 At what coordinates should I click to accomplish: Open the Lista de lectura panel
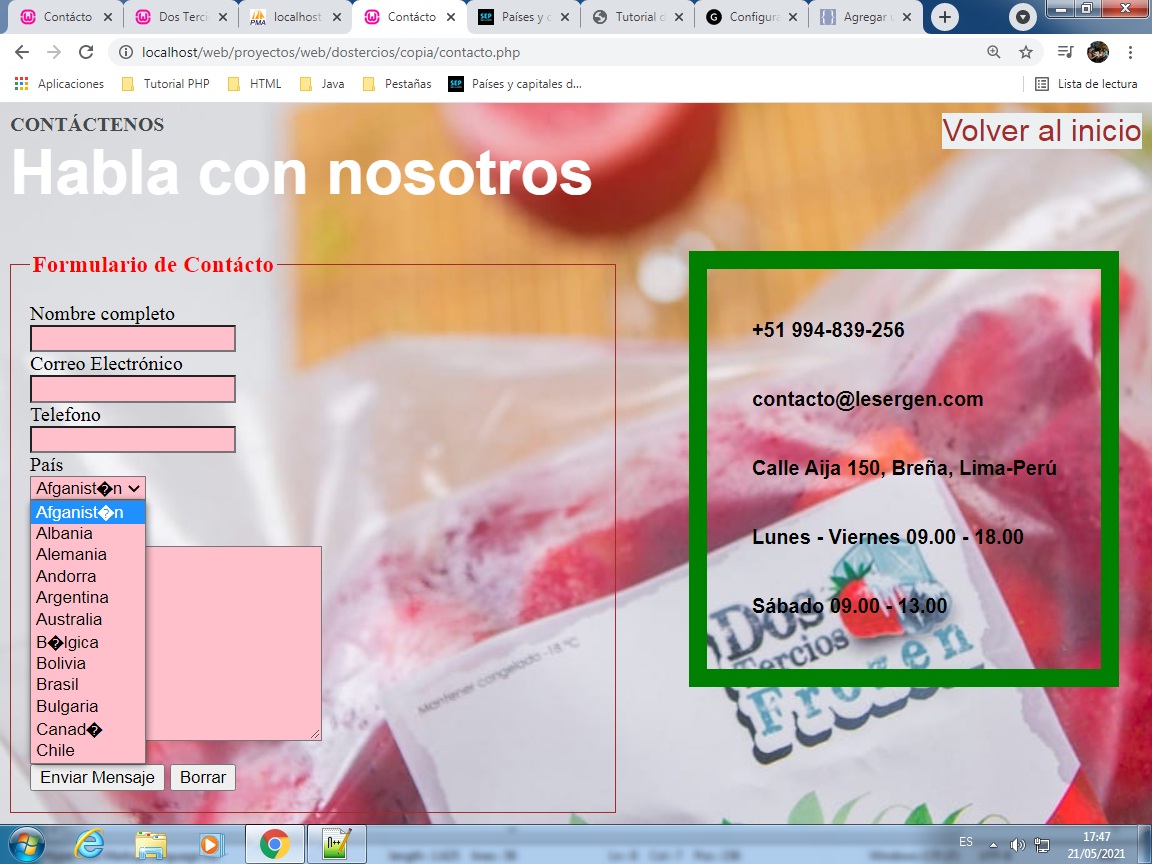(x=1086, y=84)
